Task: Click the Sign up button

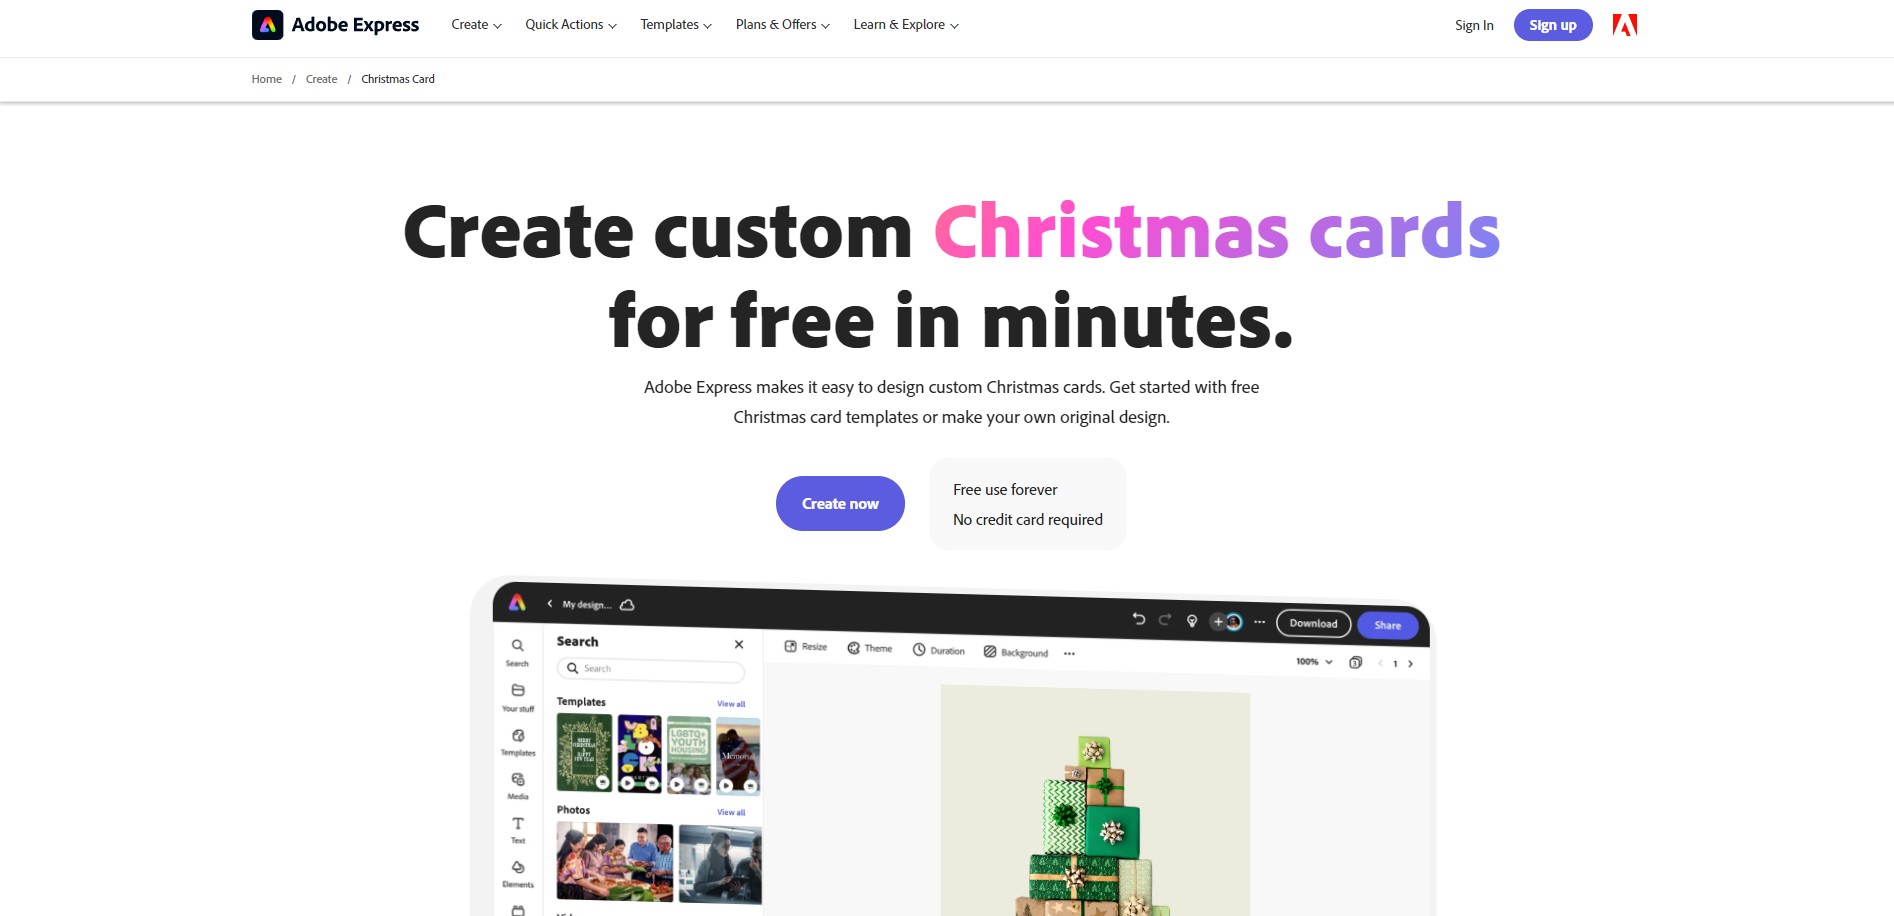Action: pos(1553,25)
